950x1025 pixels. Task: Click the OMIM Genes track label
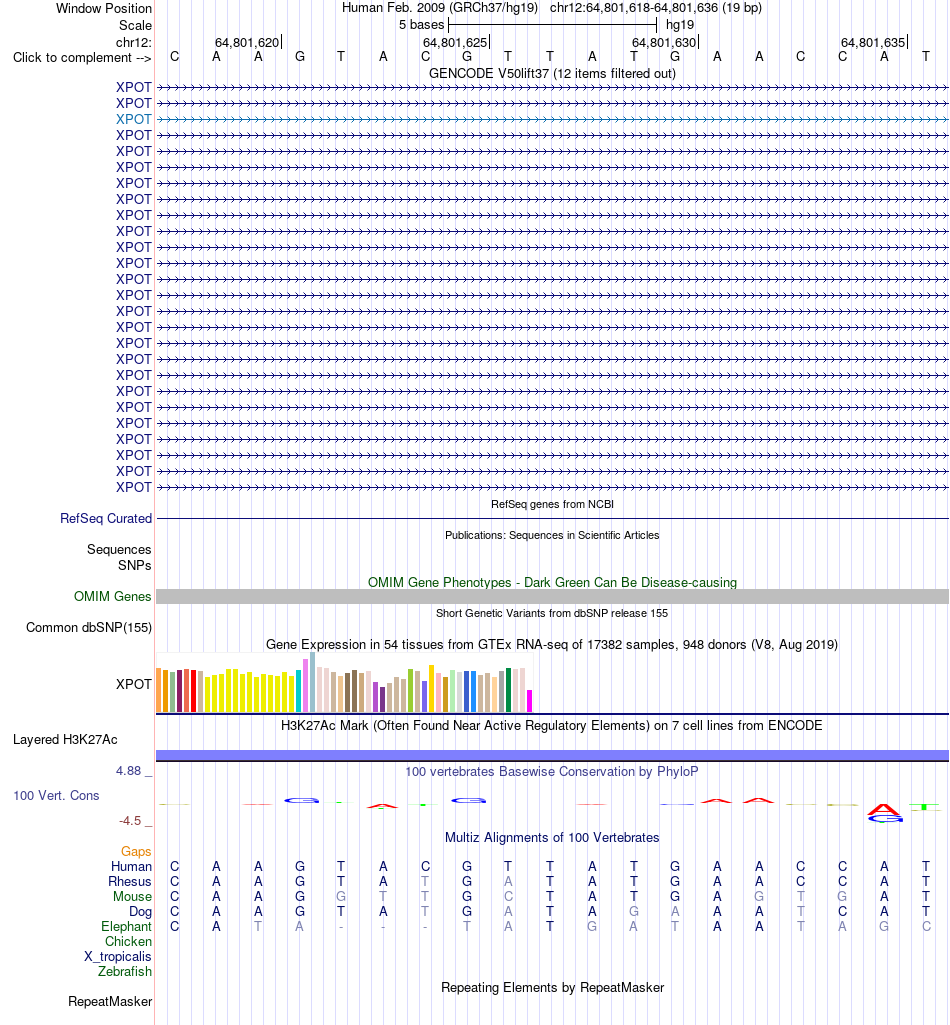coord(112,596)
